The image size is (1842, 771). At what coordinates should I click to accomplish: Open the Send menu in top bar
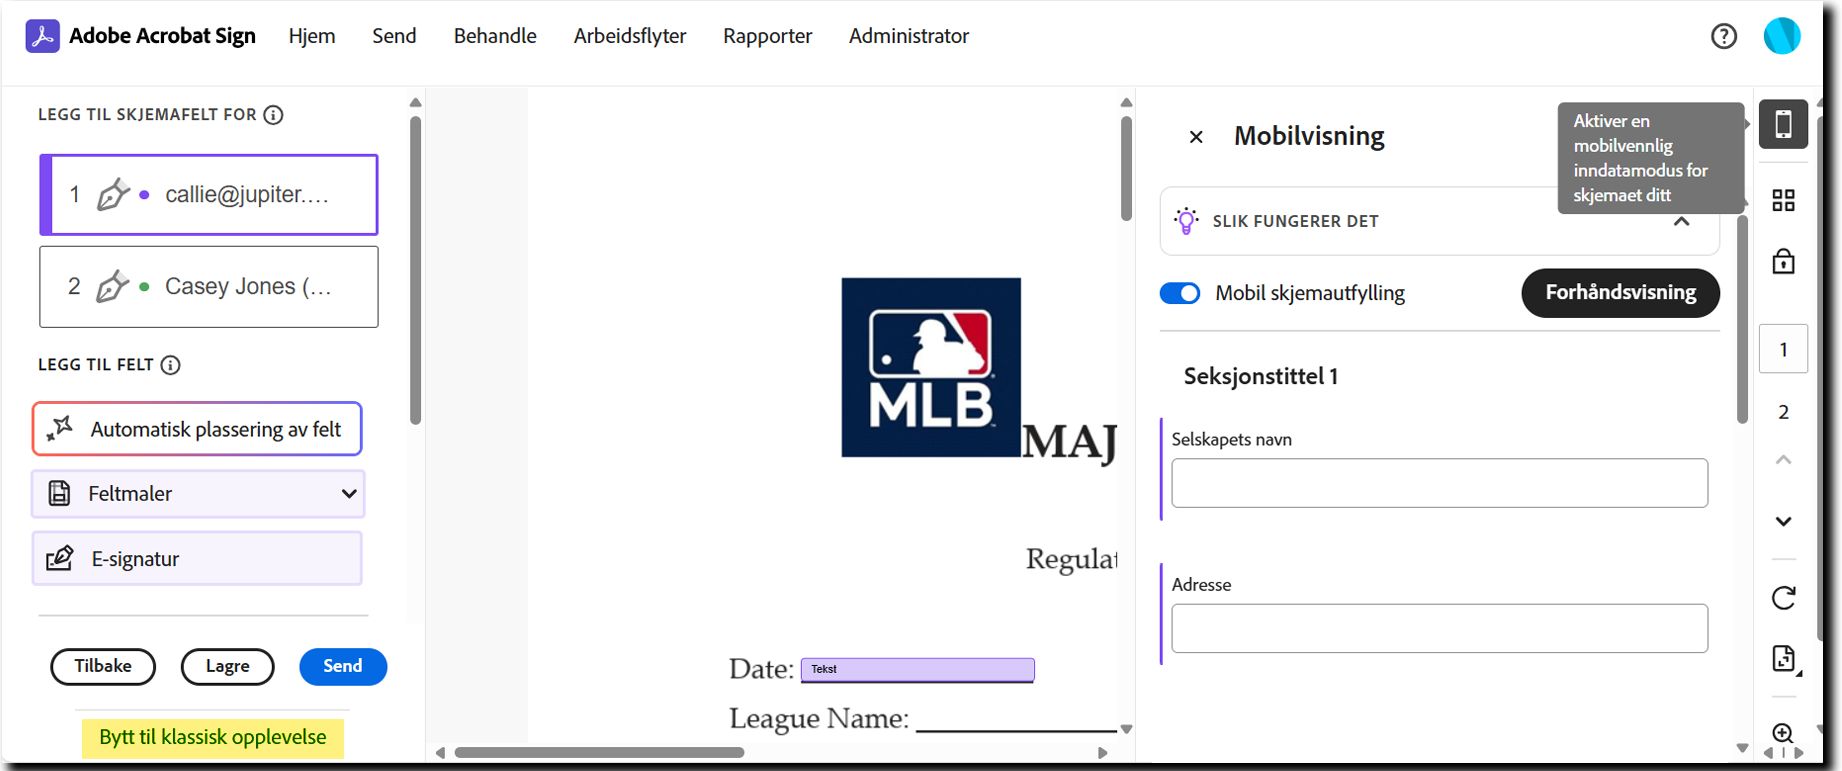click(394, 36)
